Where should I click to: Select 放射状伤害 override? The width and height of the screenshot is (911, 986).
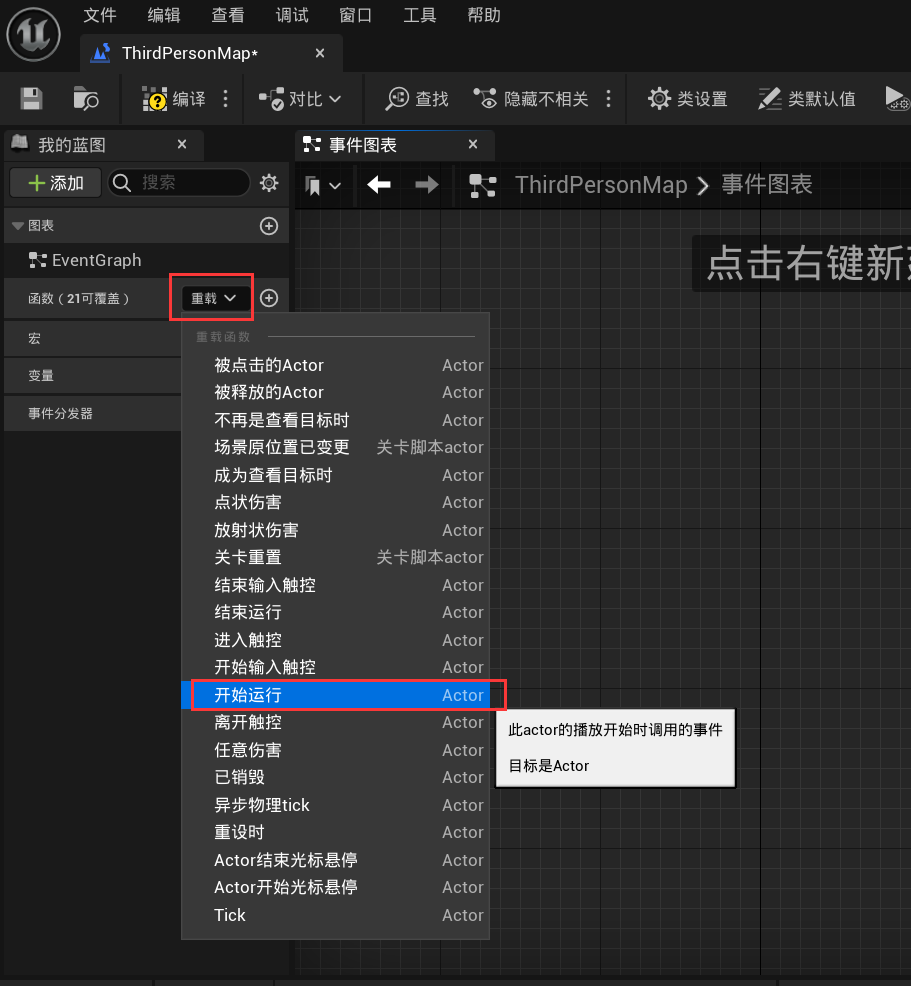[335, 530]
